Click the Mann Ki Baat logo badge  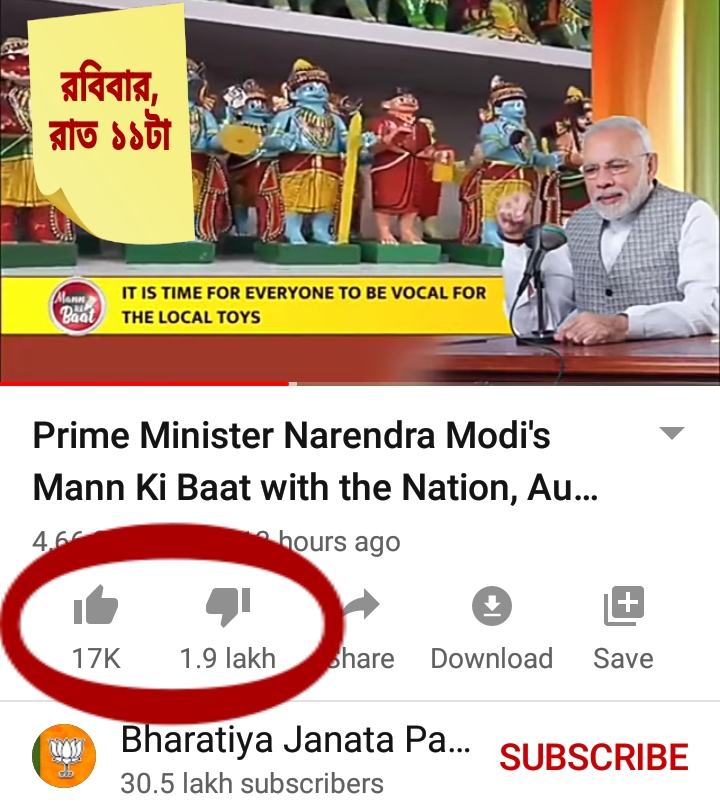(77, 306)
